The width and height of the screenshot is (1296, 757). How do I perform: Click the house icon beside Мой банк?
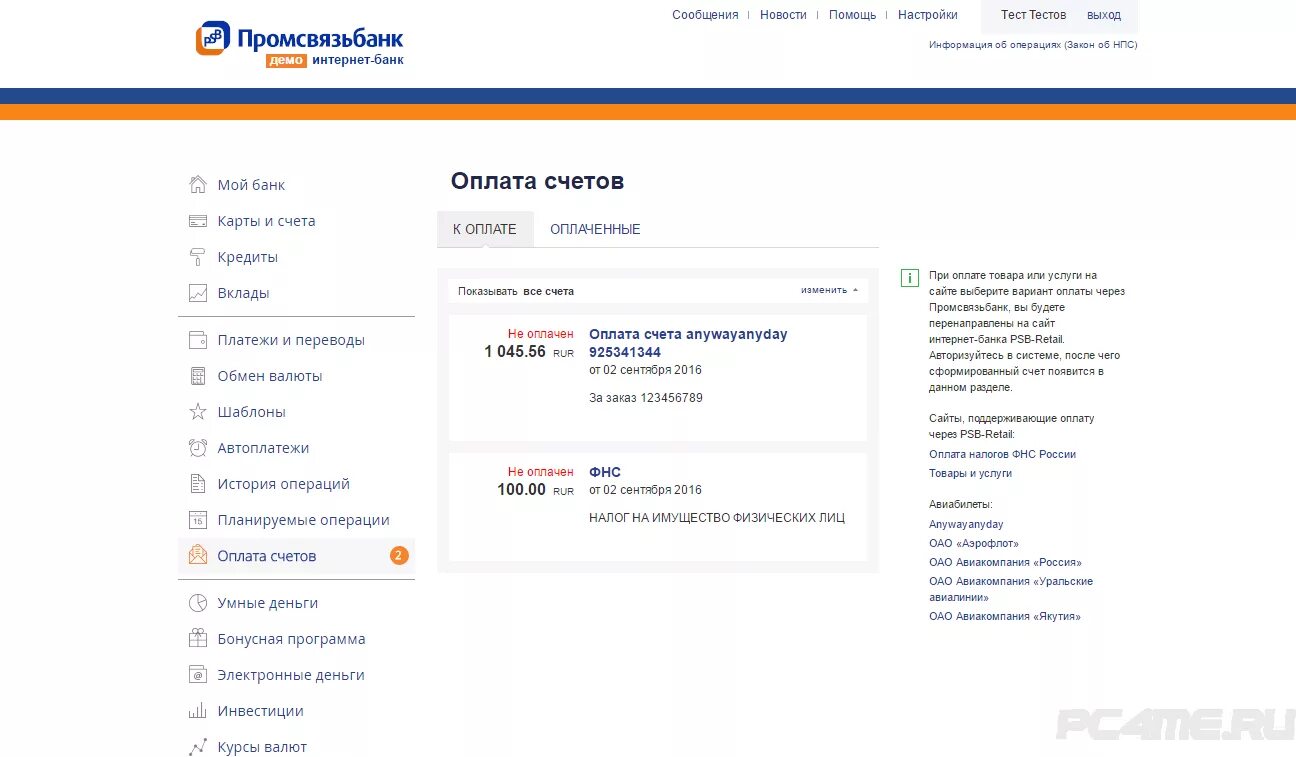tap(198, 184)
